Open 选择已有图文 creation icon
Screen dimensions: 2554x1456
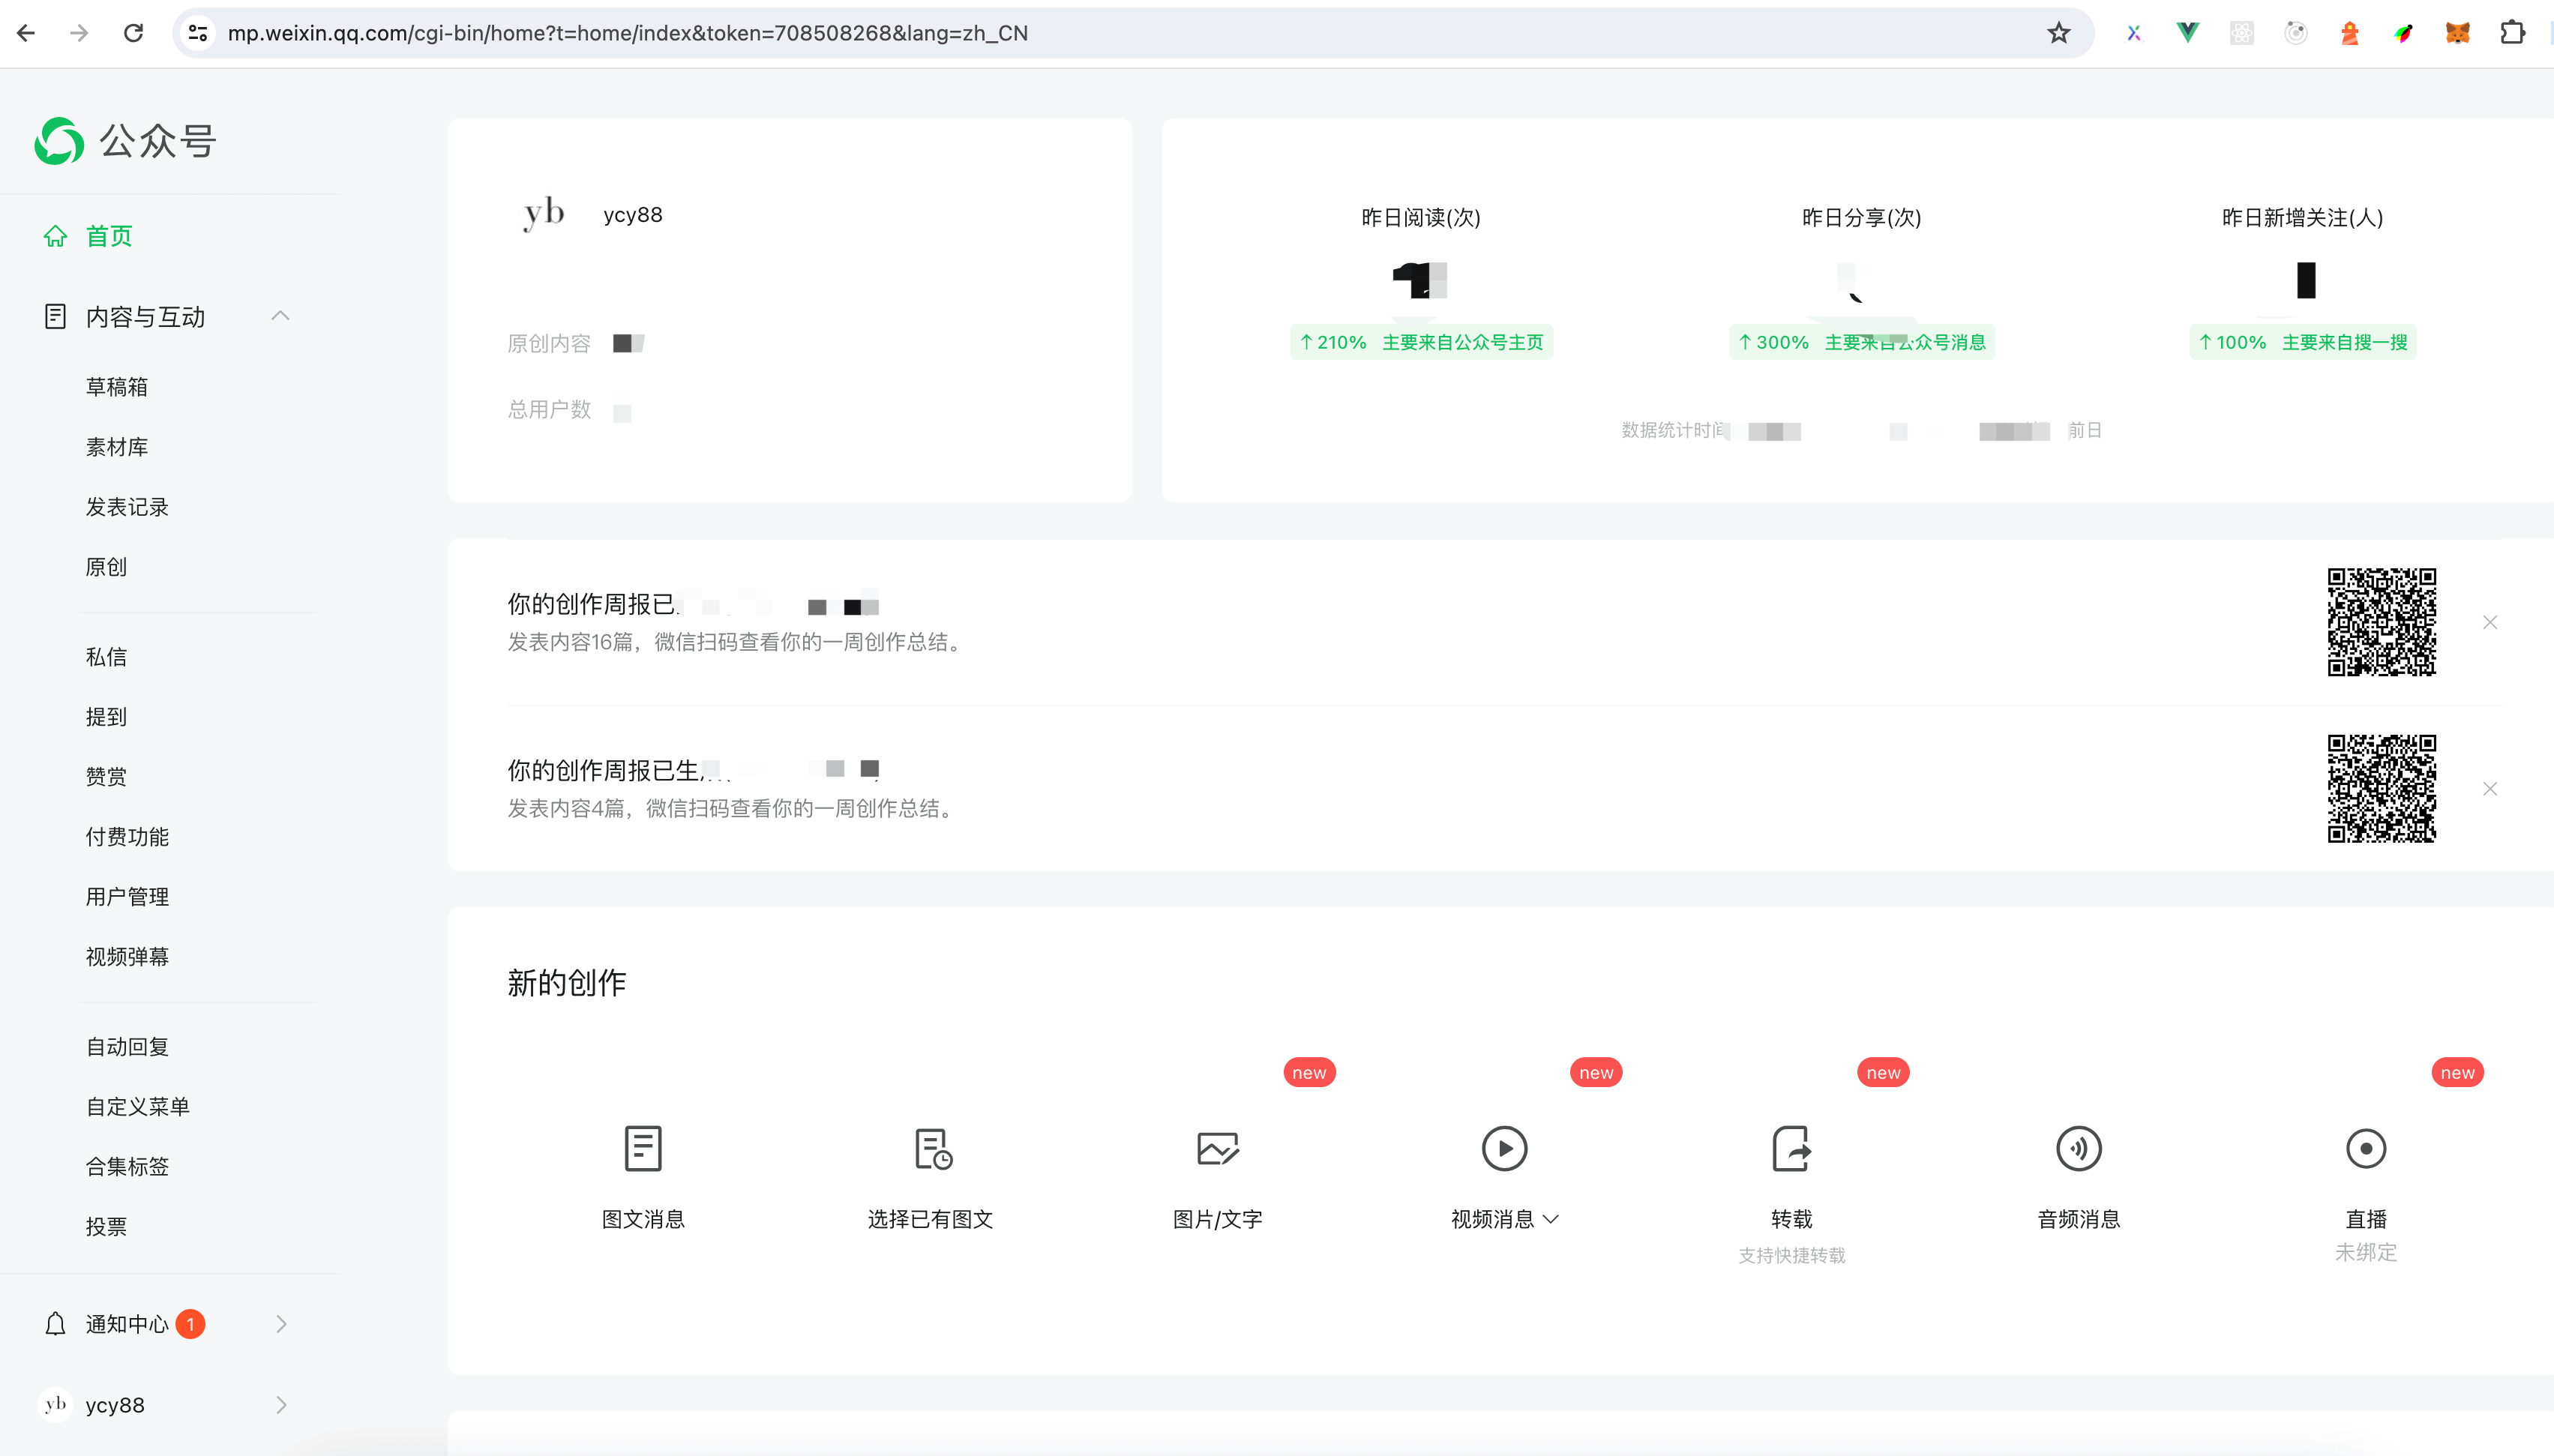pyautogui.click(x=931, y=1148)
